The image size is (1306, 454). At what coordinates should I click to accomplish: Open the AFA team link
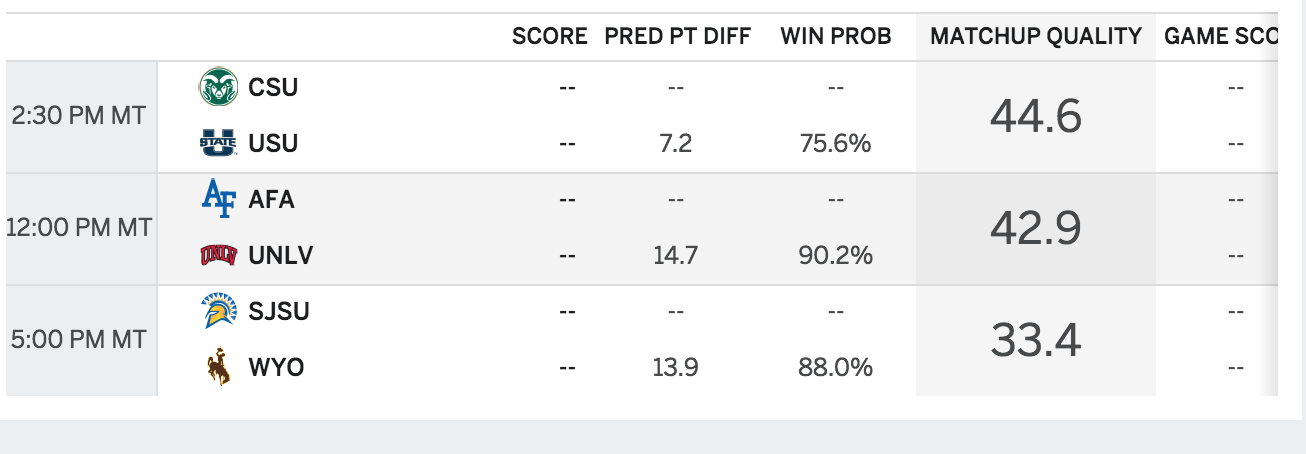[x=271, y=199]
